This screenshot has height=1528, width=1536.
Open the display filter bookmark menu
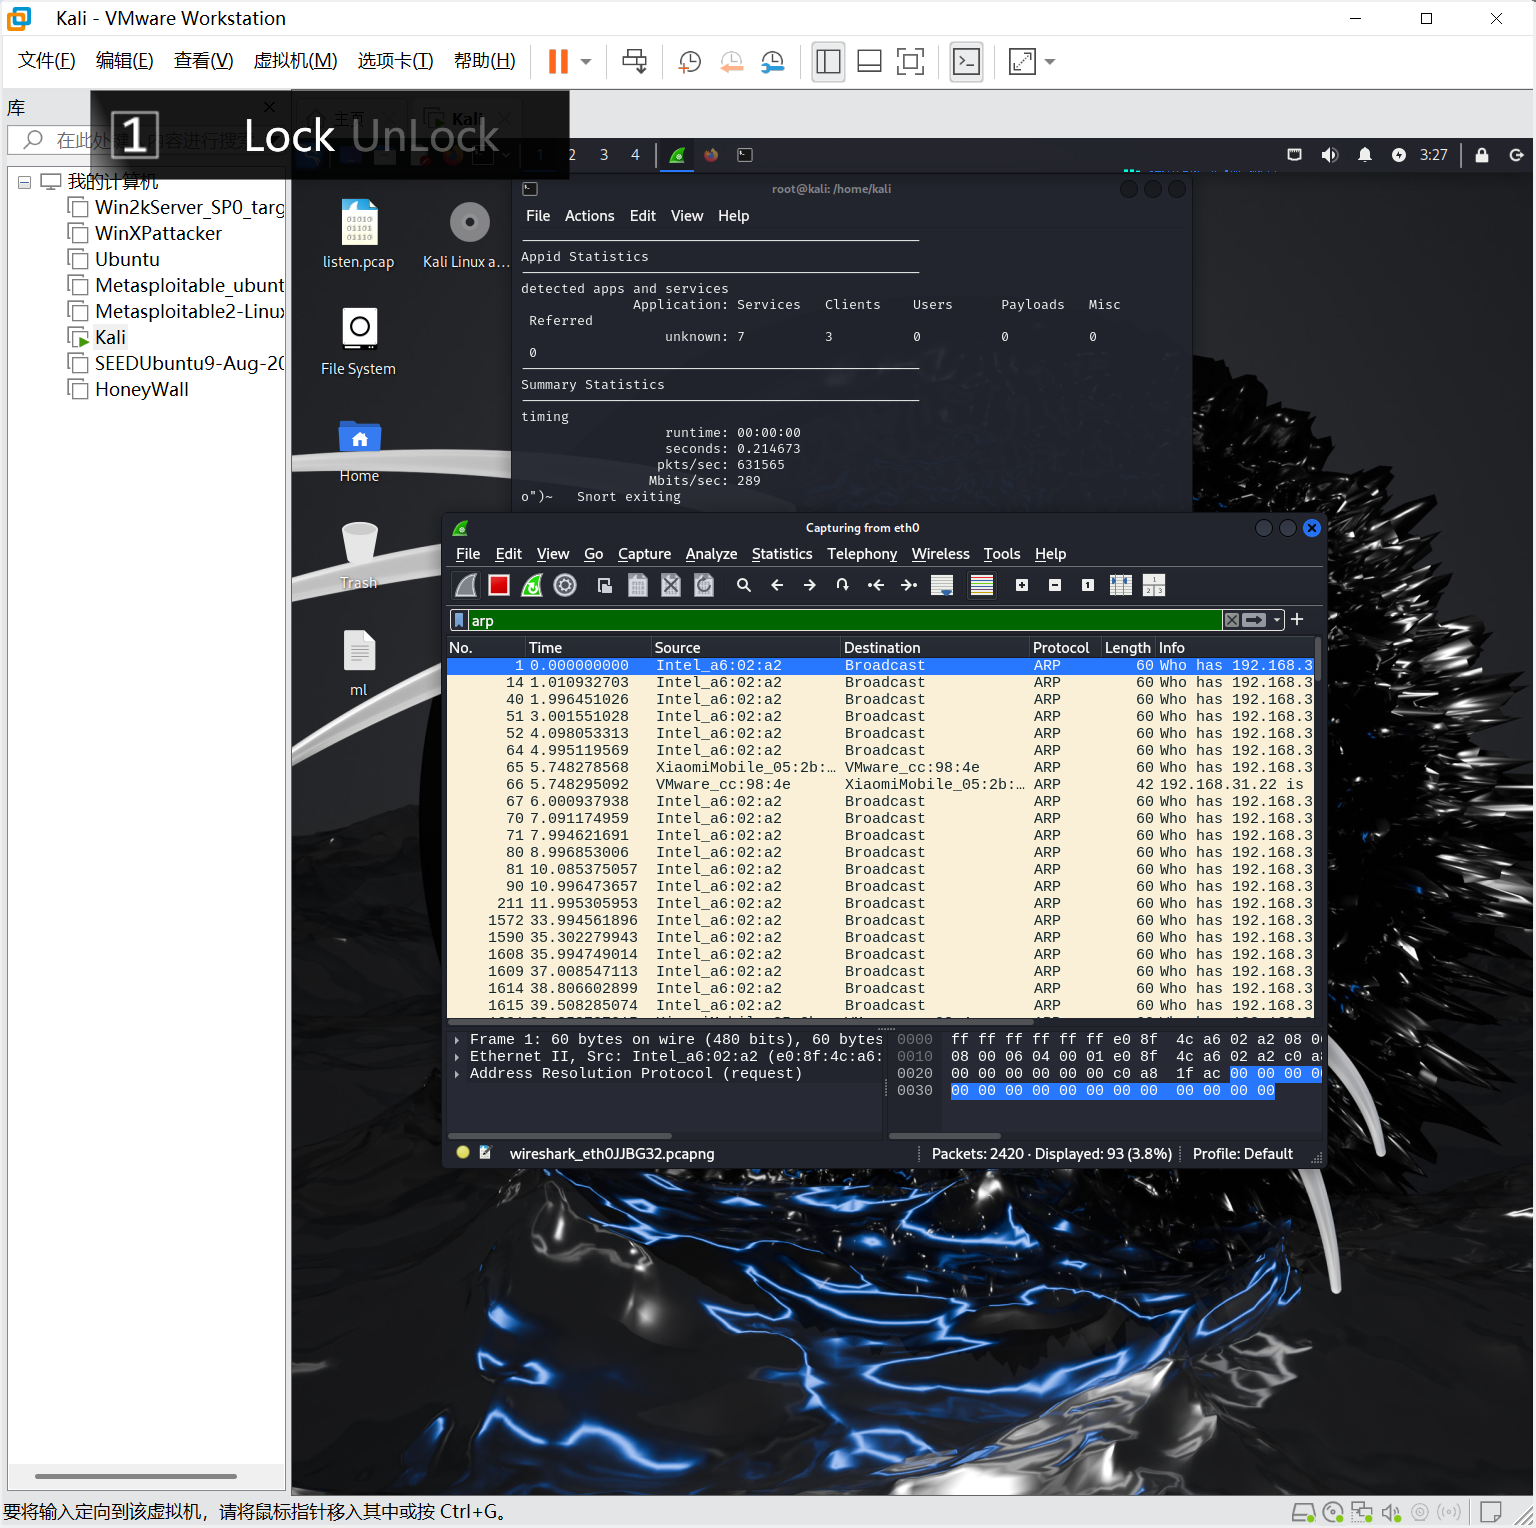(x=459, y=620)
